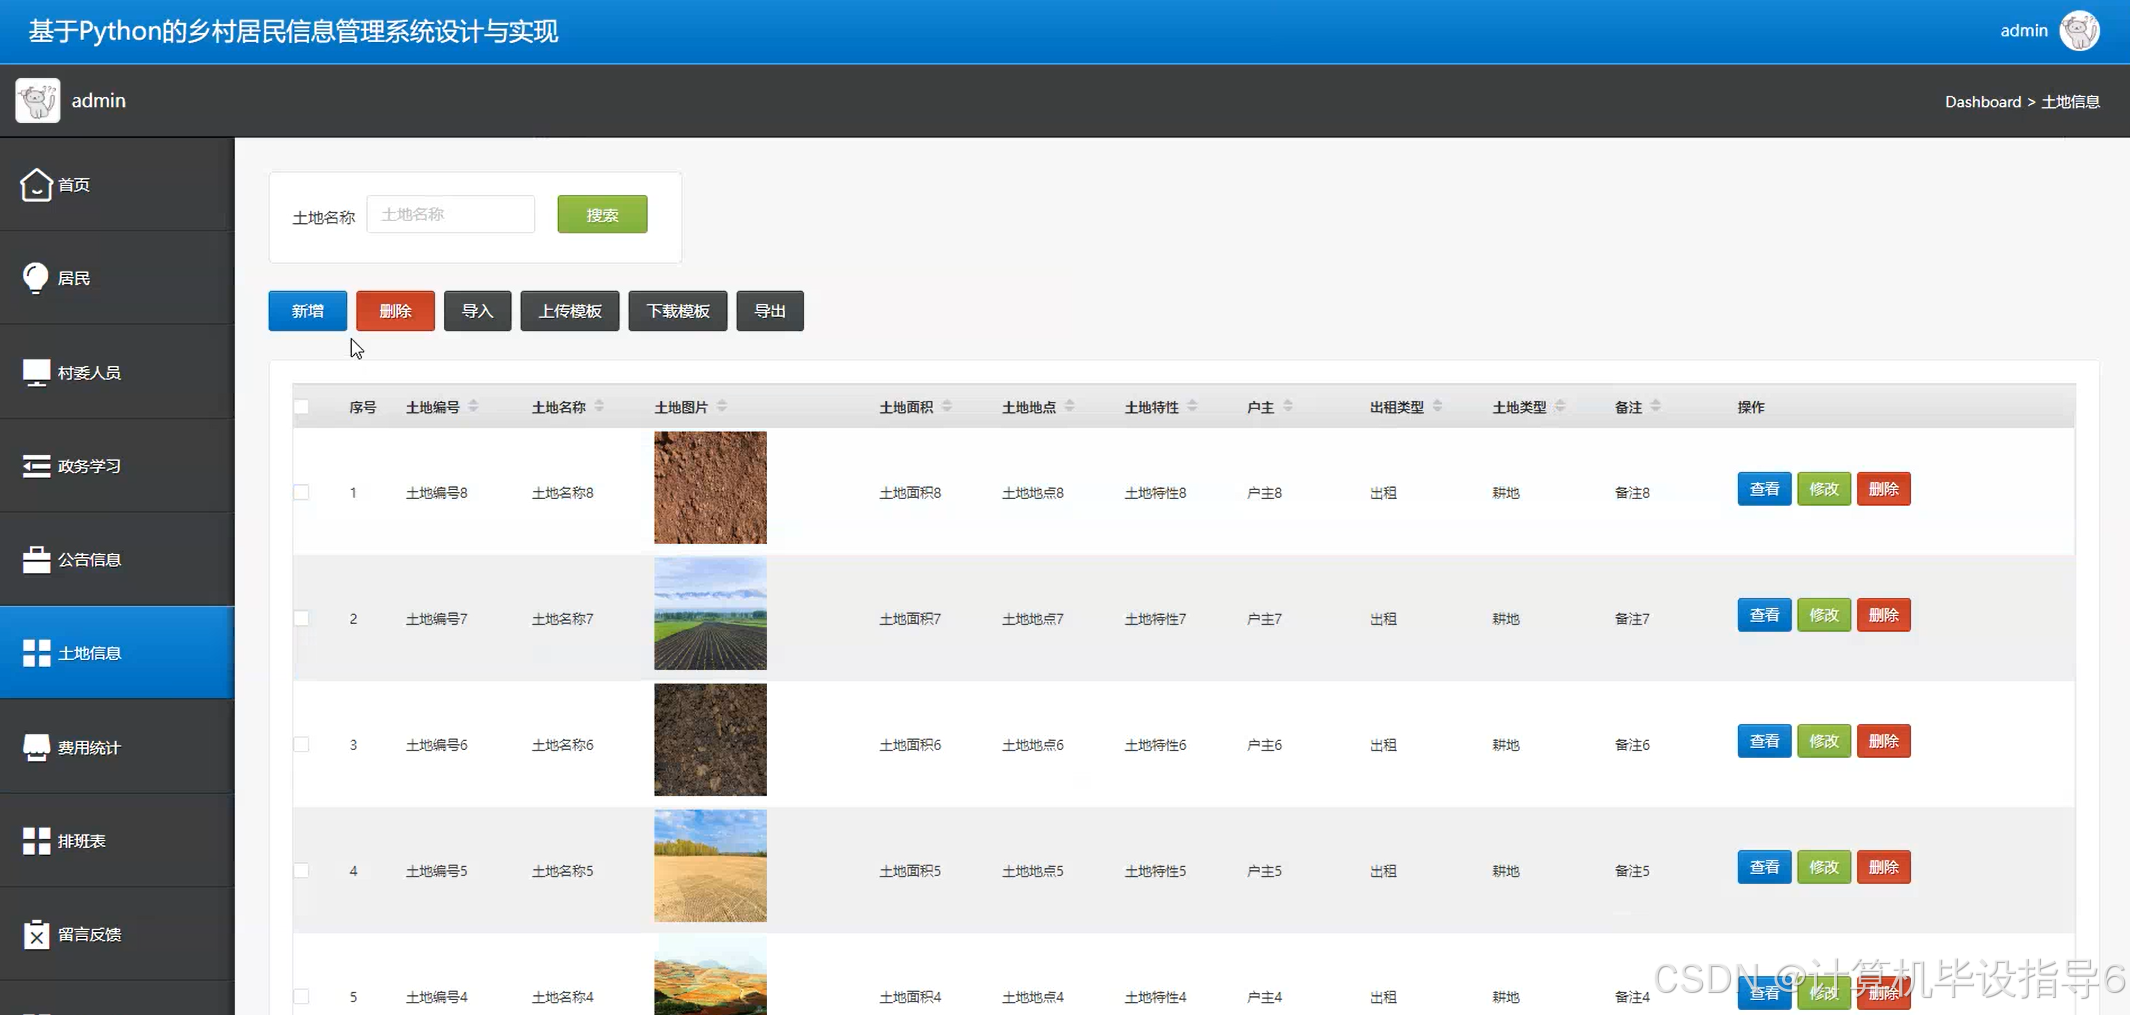
Task: Click 查看 for row 土地编号5
Action: tap(1764, 867)
